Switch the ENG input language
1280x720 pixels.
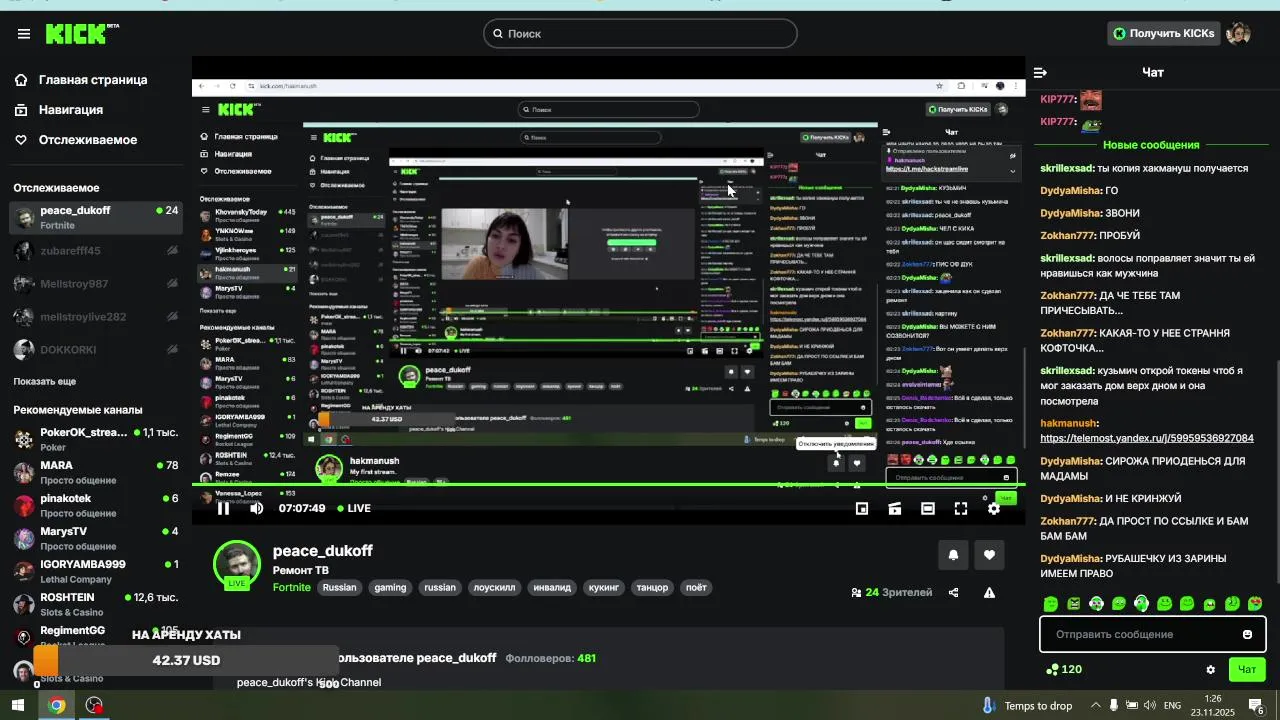(x=1174, y=705)
